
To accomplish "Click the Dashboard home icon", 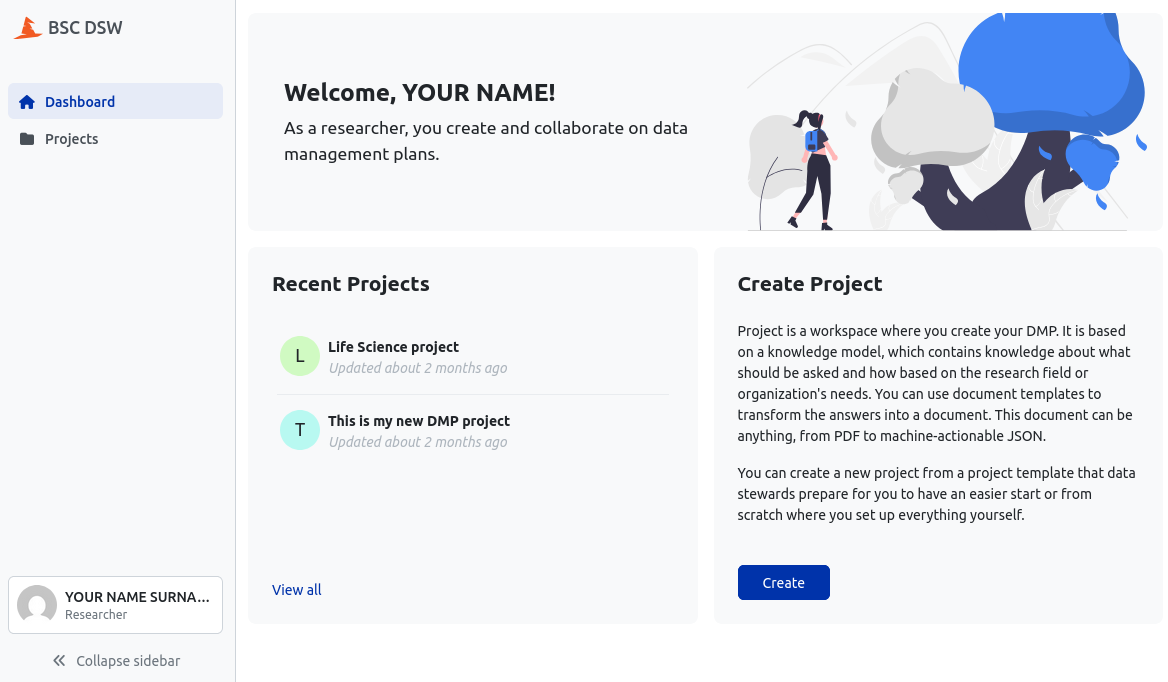I will point(27,102).
